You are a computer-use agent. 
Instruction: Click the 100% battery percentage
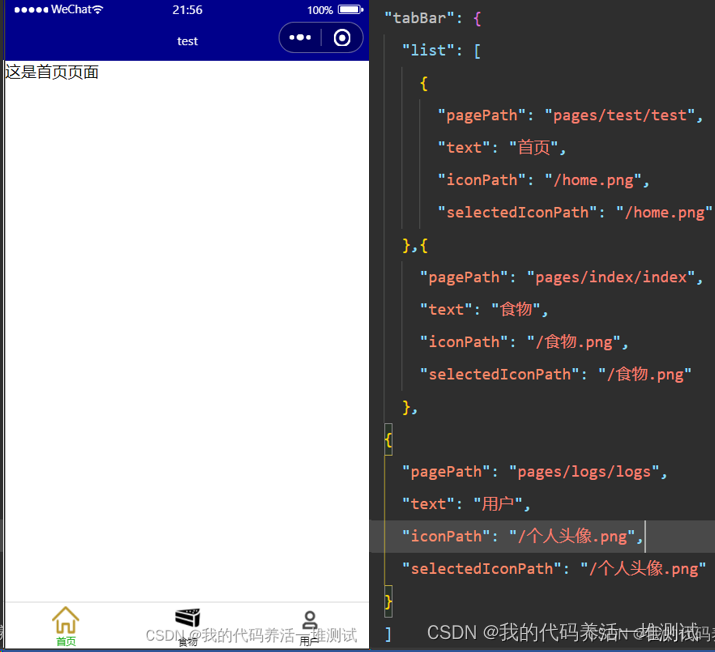pyautogui.click(x=320, y=10)
